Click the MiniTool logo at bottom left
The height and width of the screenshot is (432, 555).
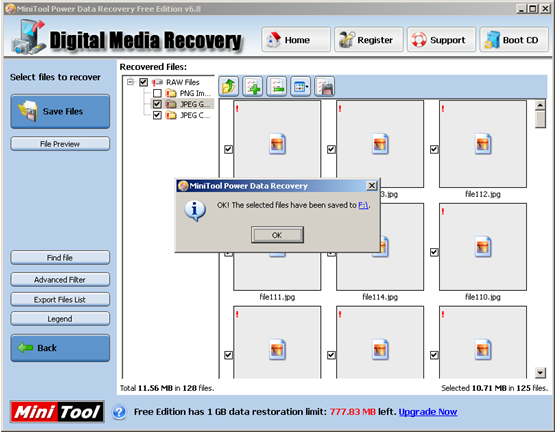click(x=57, y=412)
